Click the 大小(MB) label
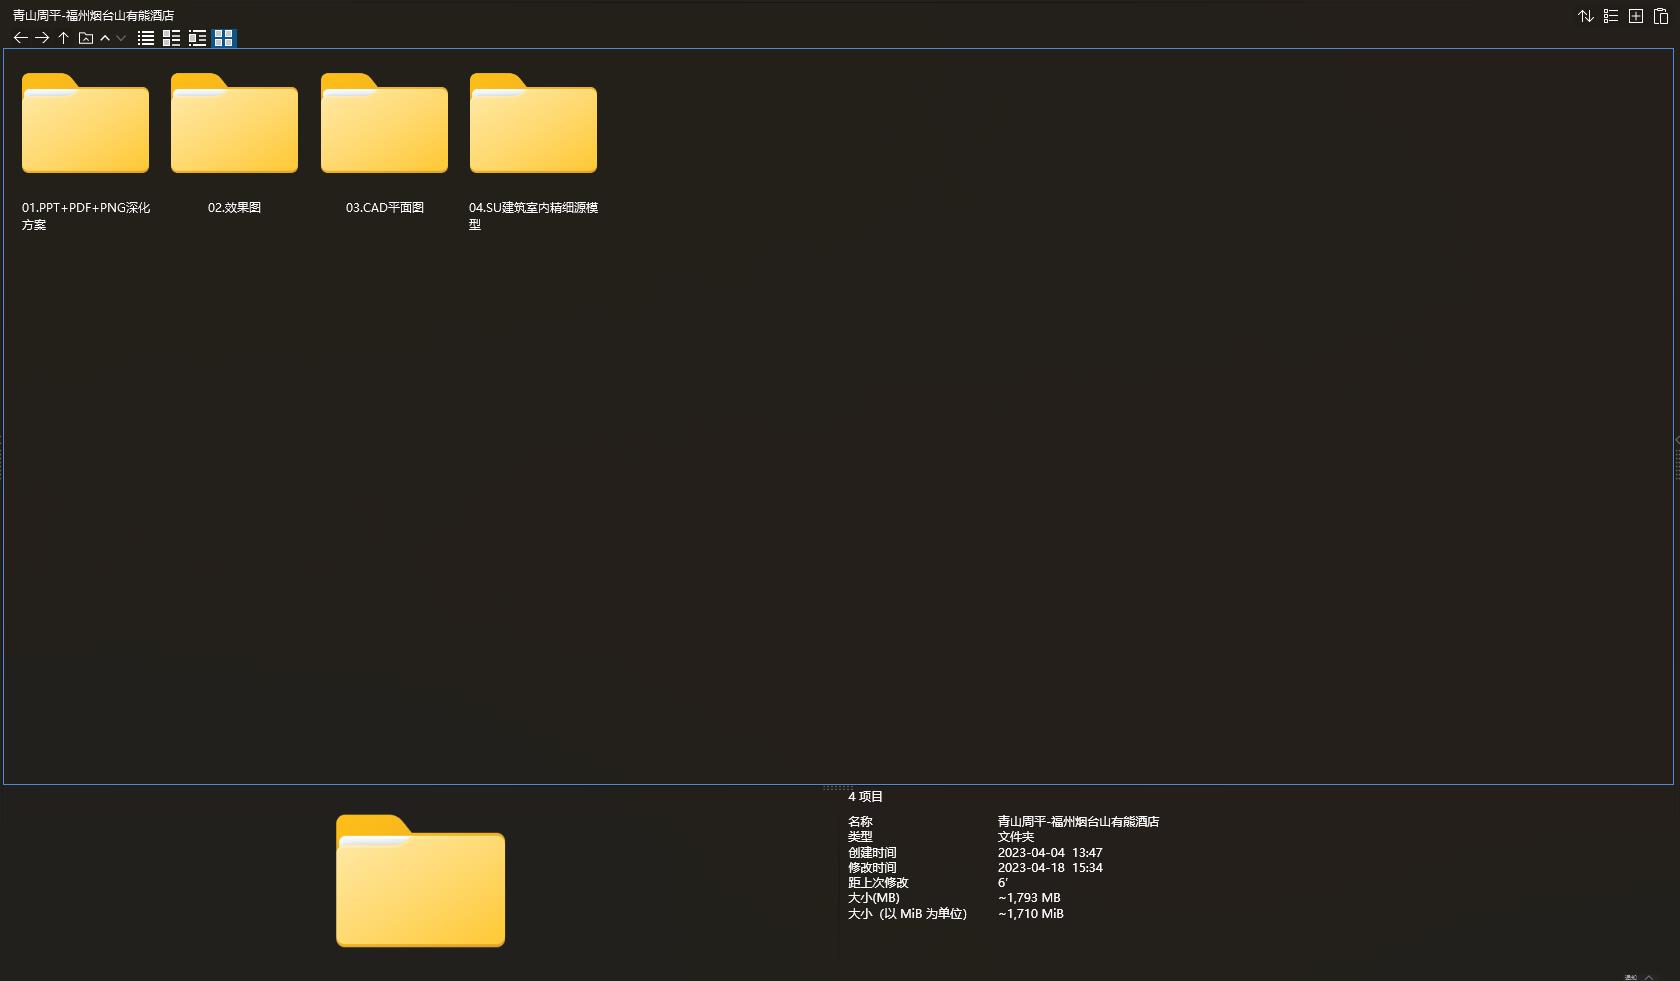The height and width of the screenshot is (981, 1680). tap(874, 898)
